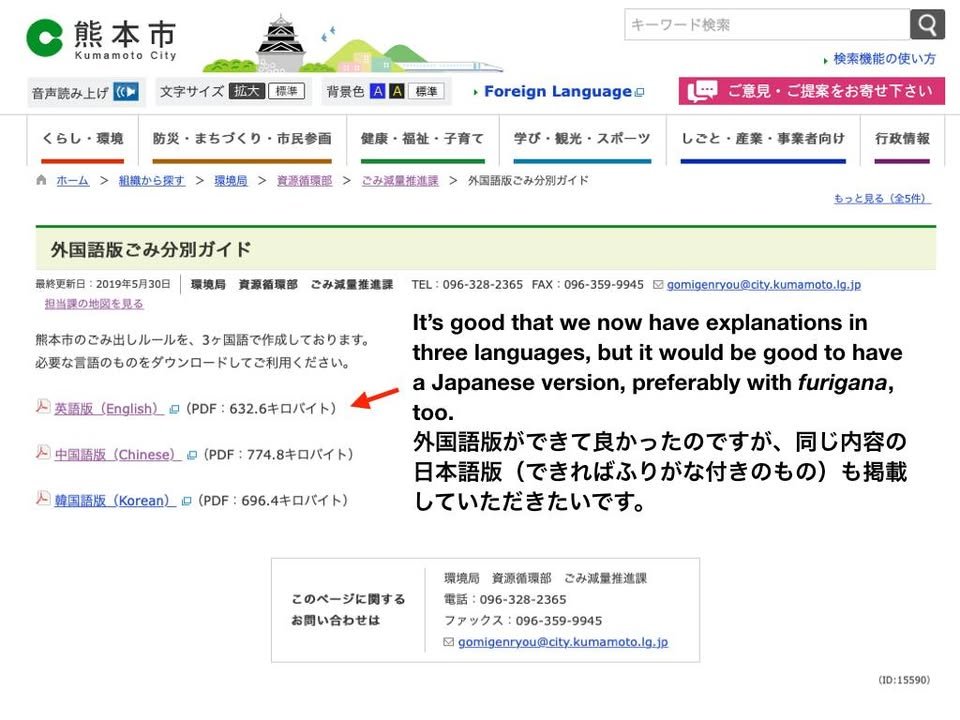Click the keyword search input field

point(766,25)
